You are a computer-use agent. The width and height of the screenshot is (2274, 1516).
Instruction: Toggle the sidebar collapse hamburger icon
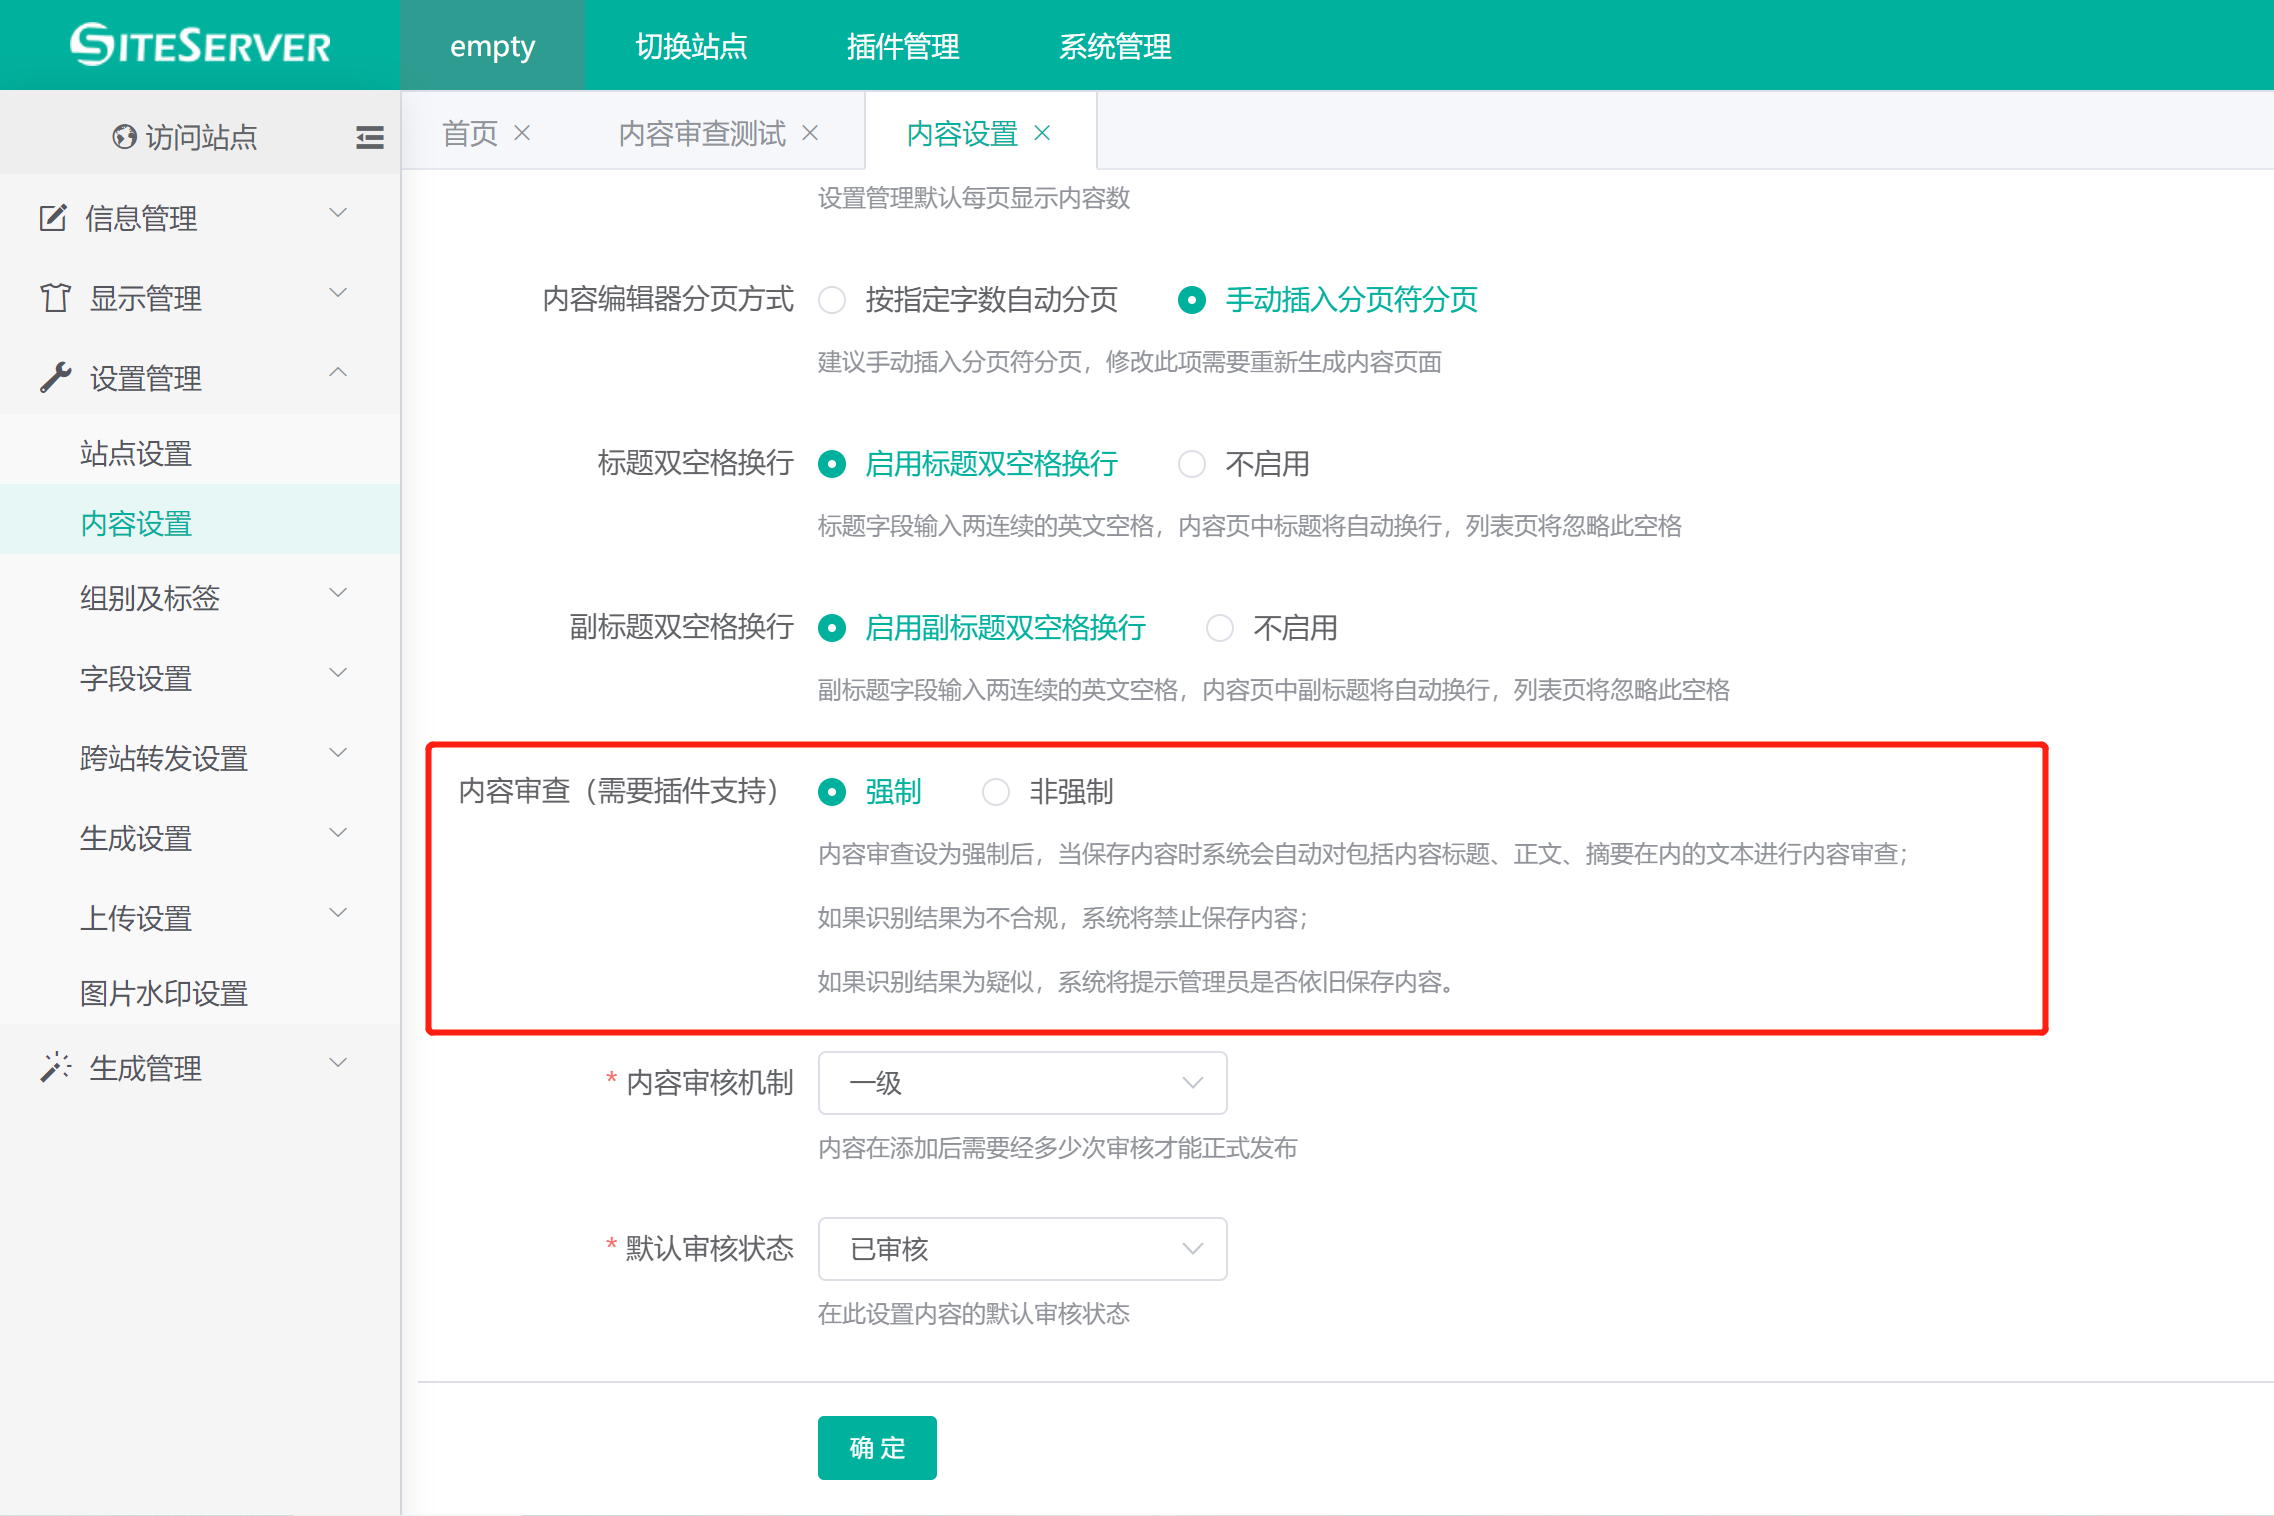tap(369, 137)
